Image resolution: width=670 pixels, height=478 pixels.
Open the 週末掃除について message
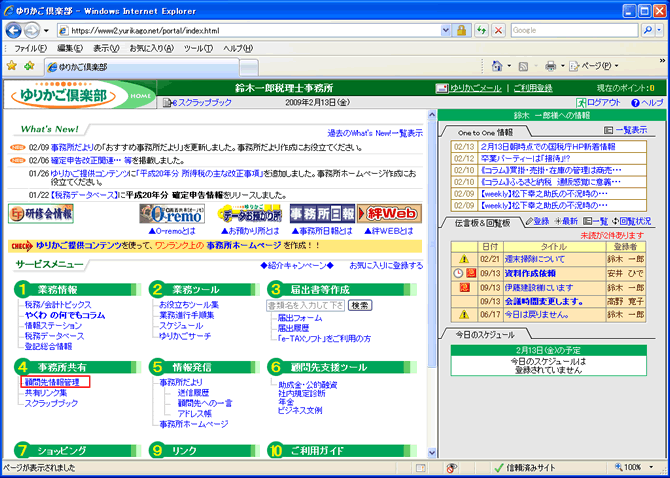coord(535,259)
